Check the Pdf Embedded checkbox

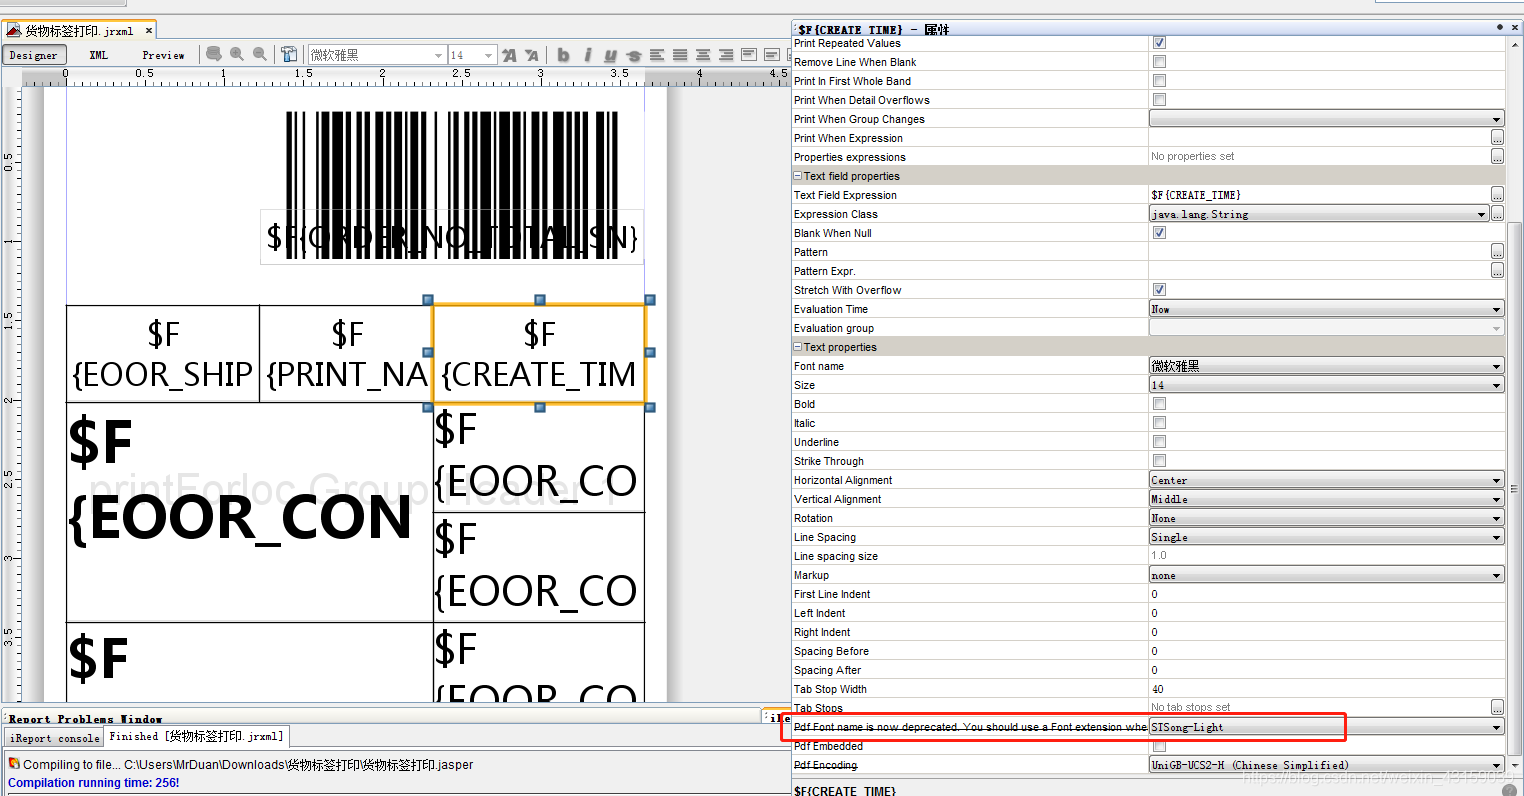[1159, 746]
